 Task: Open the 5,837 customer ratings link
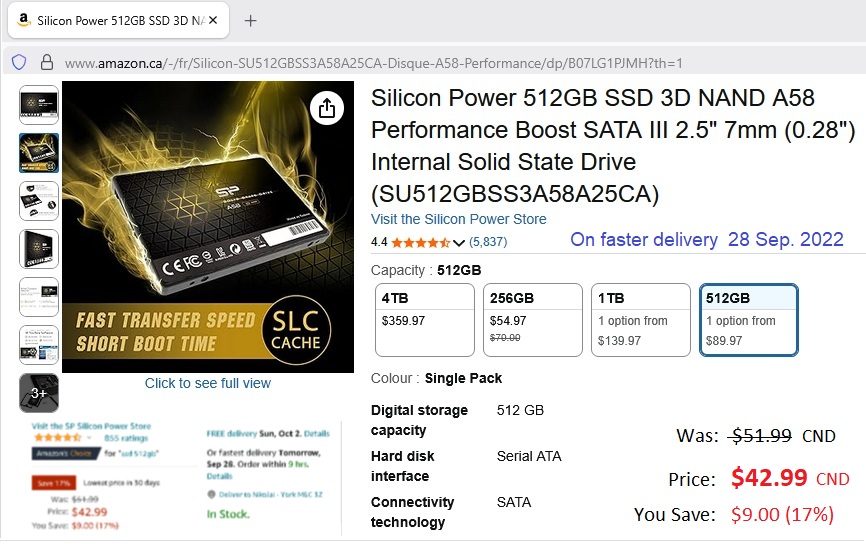(488, 242)
